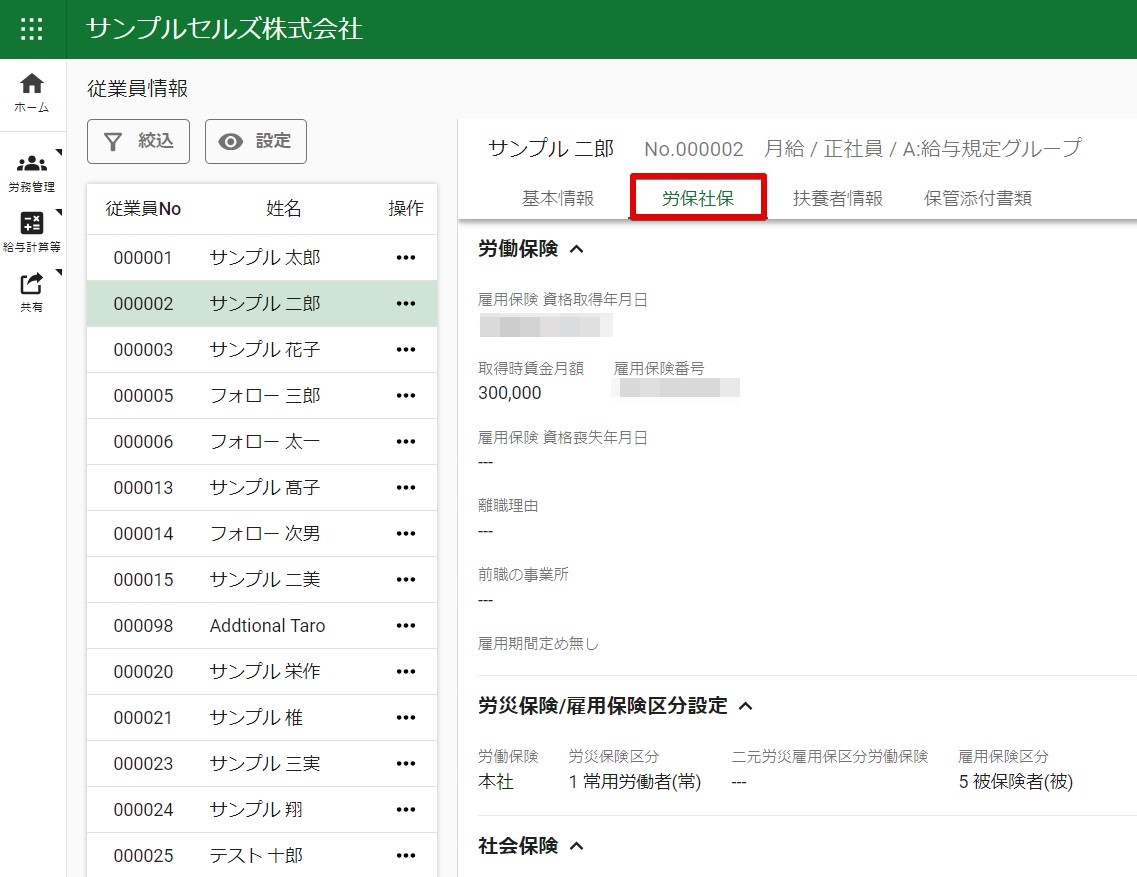Click the 本社 labor insurance value

point(496,782)
